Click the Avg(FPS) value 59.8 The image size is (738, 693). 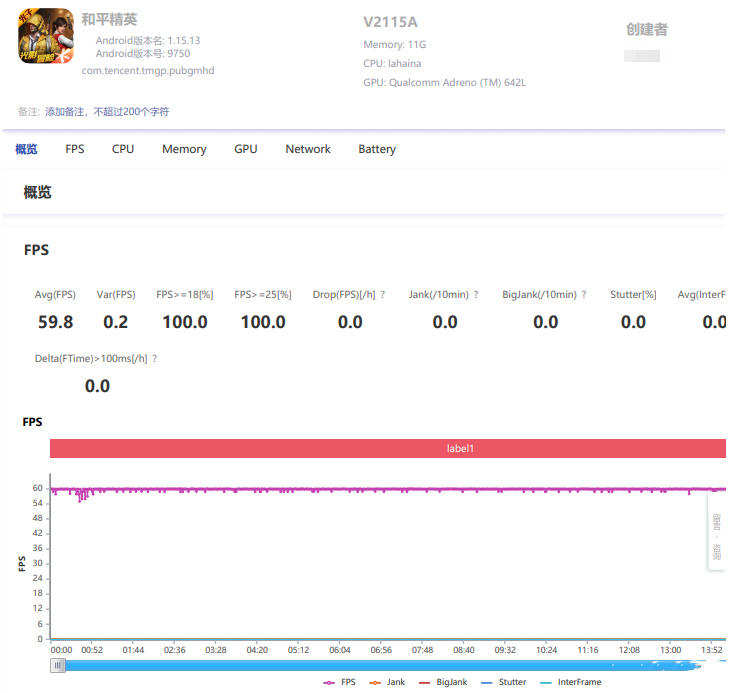pos(56,322)
